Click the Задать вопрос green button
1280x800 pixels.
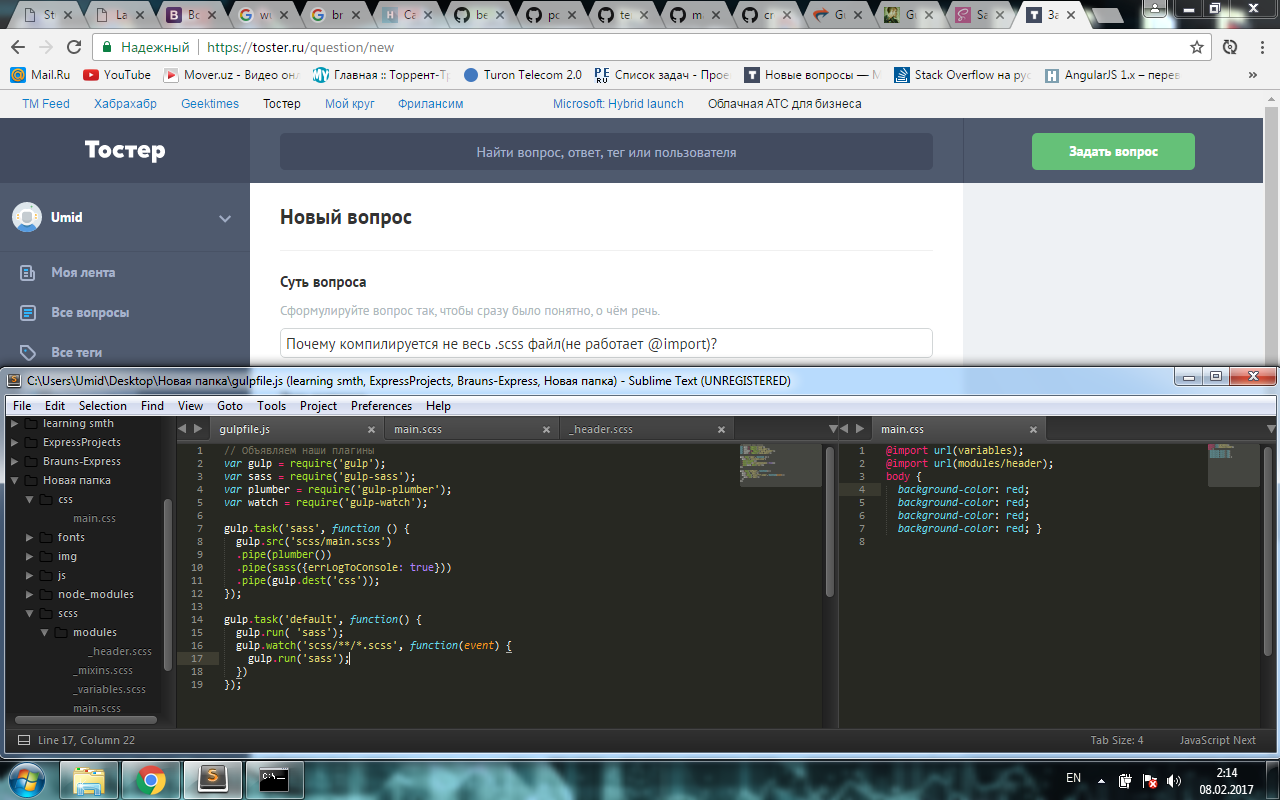point(1113,151)
